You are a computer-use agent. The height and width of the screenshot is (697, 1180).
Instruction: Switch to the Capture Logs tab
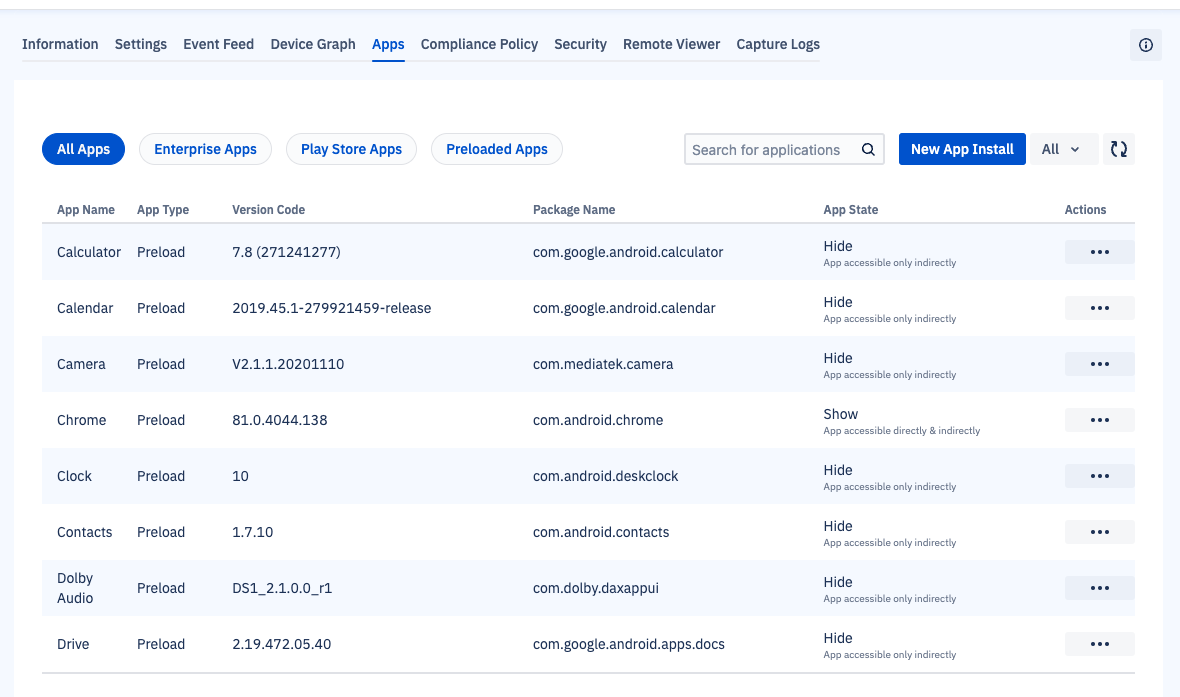(778, 44)
